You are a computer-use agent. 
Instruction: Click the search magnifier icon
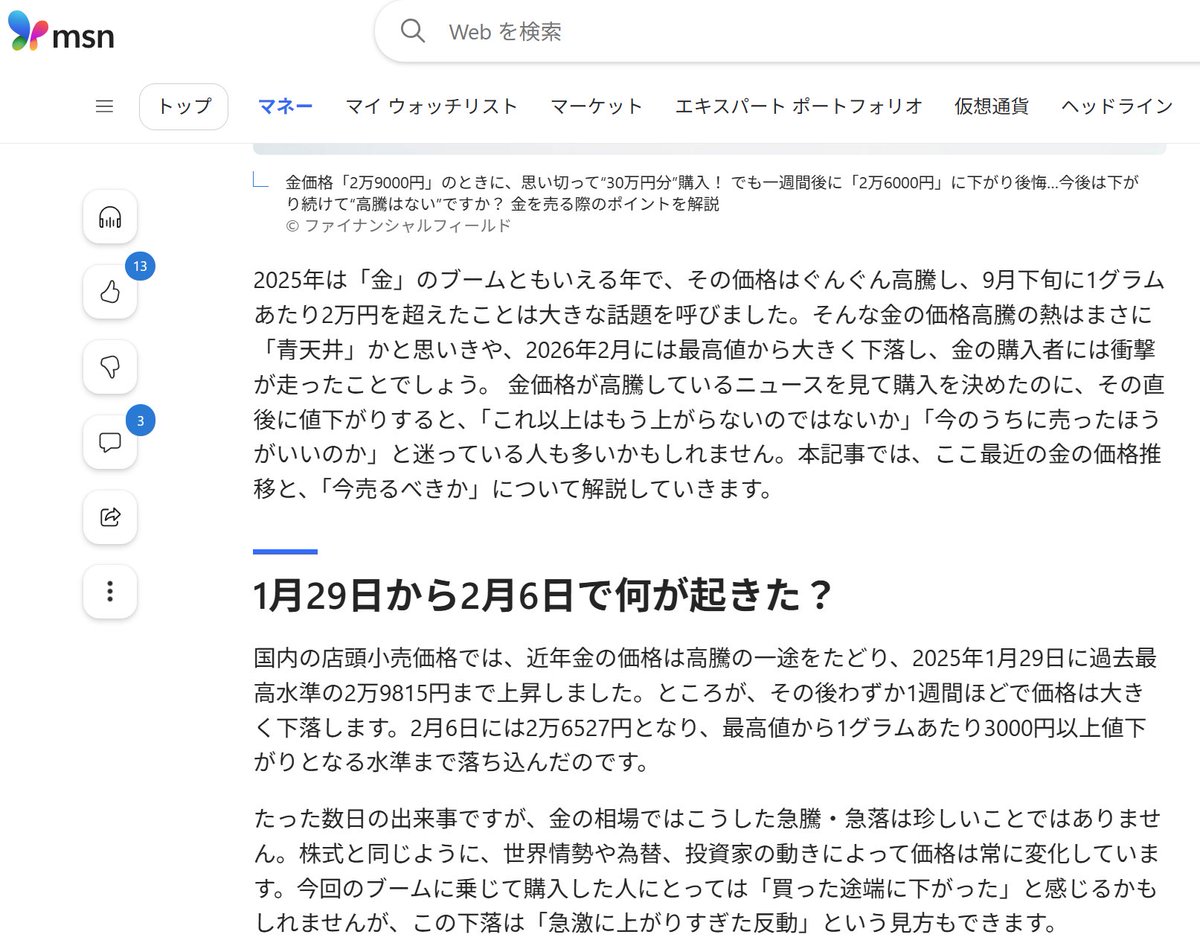[x=413, y=31]
